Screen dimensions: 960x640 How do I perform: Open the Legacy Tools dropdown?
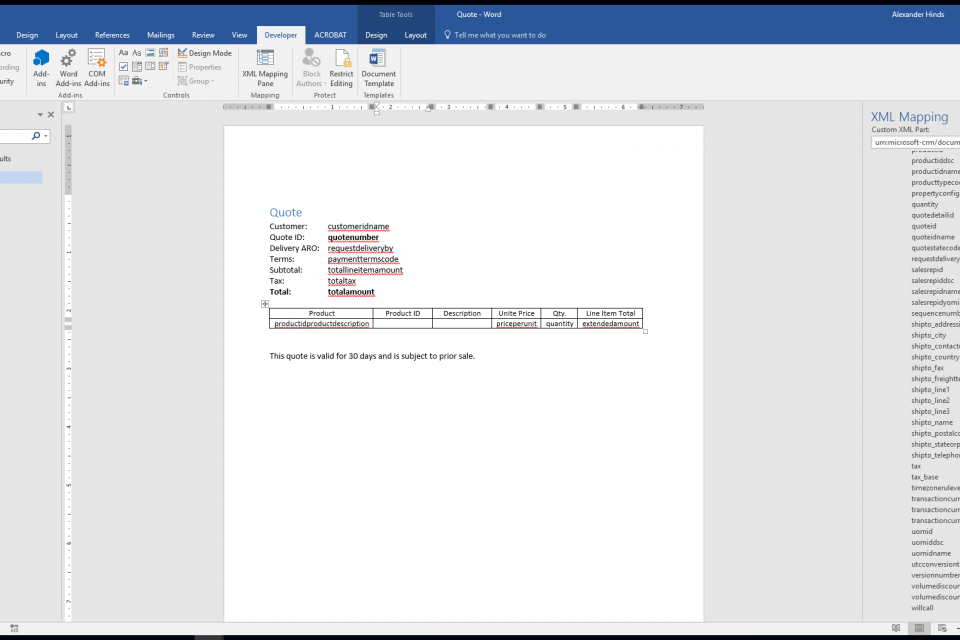tap(138, 81)
